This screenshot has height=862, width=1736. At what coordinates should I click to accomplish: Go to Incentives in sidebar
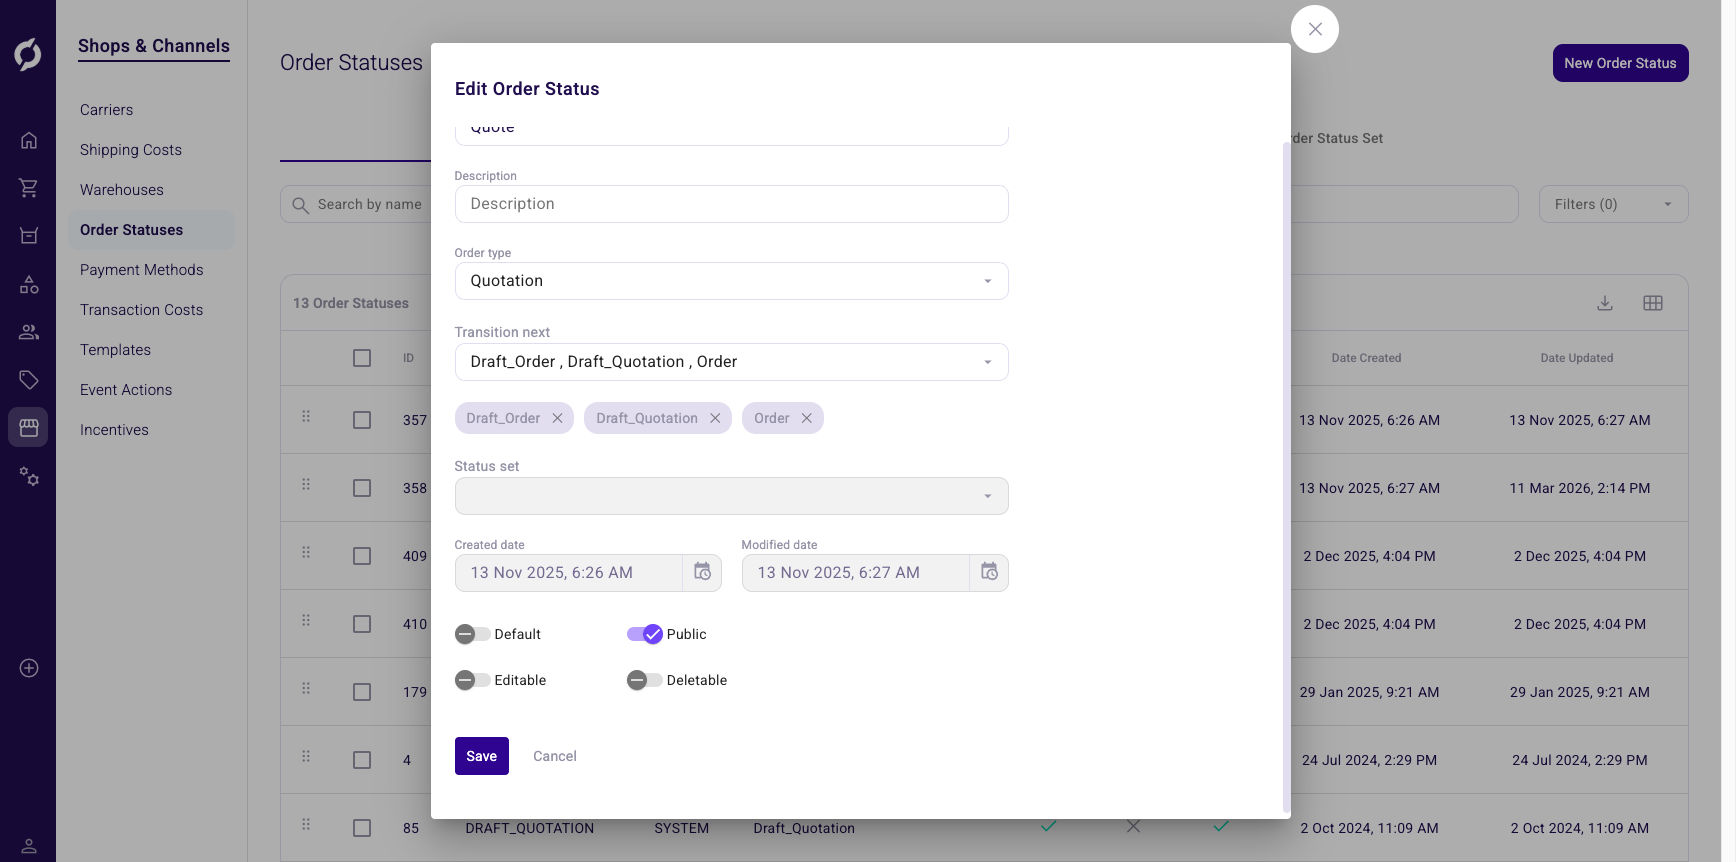pyautogui.click(x=114, y=430)
